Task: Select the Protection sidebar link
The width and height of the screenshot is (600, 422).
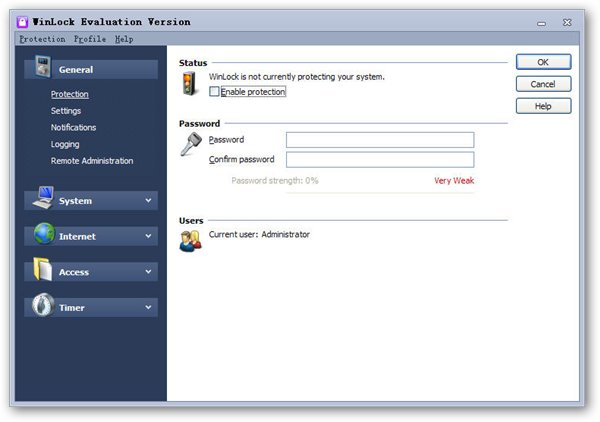Action: point(70,94)
